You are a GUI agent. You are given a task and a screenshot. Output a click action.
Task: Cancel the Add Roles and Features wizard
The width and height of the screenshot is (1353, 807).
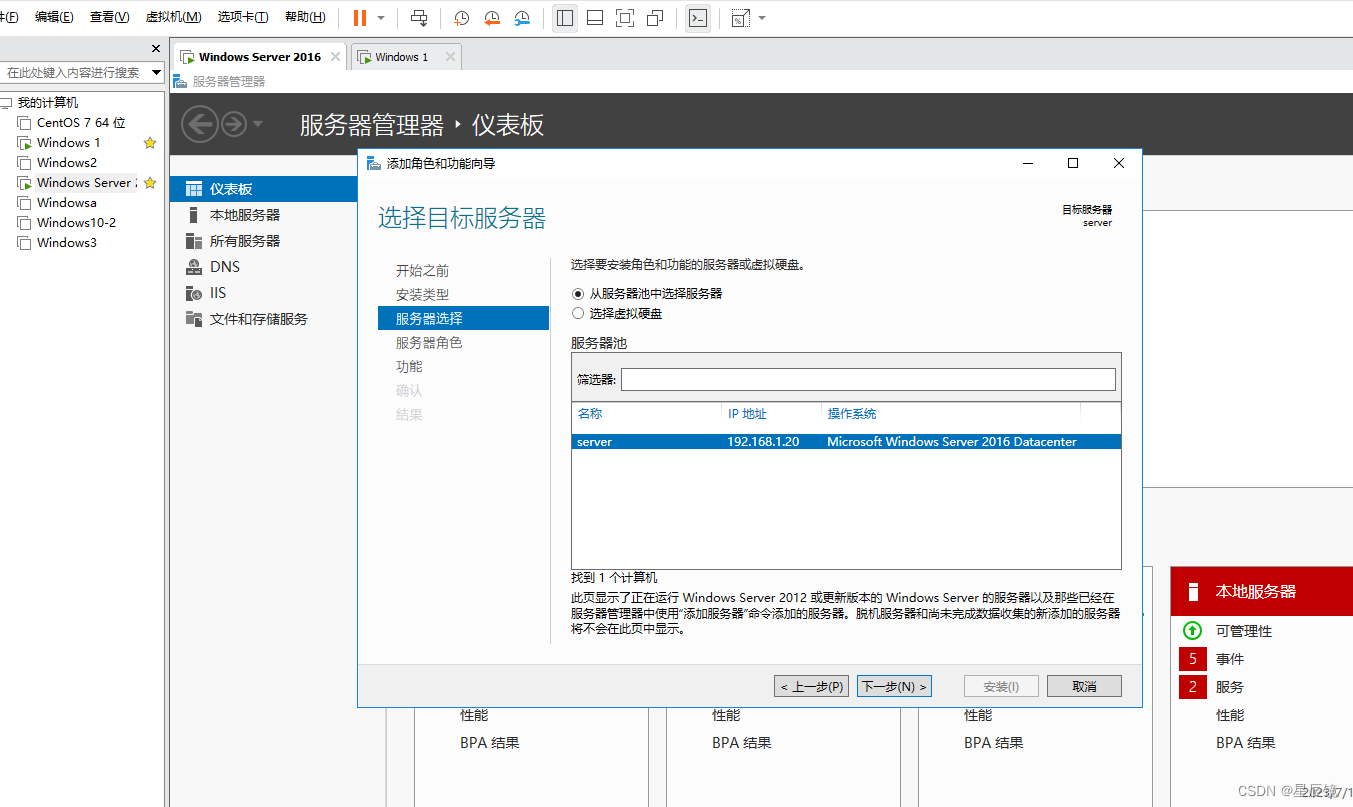(1084, 686)
